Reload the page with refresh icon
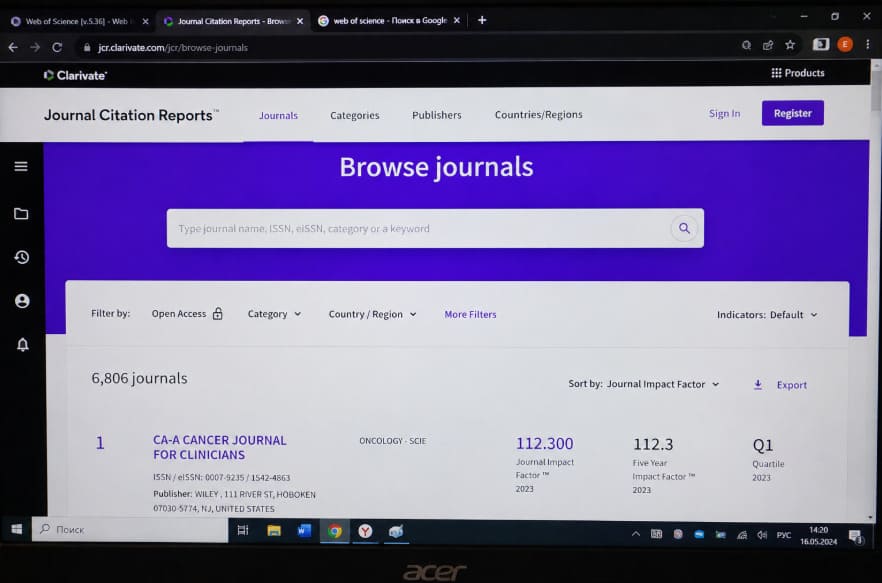 [57, 47]
